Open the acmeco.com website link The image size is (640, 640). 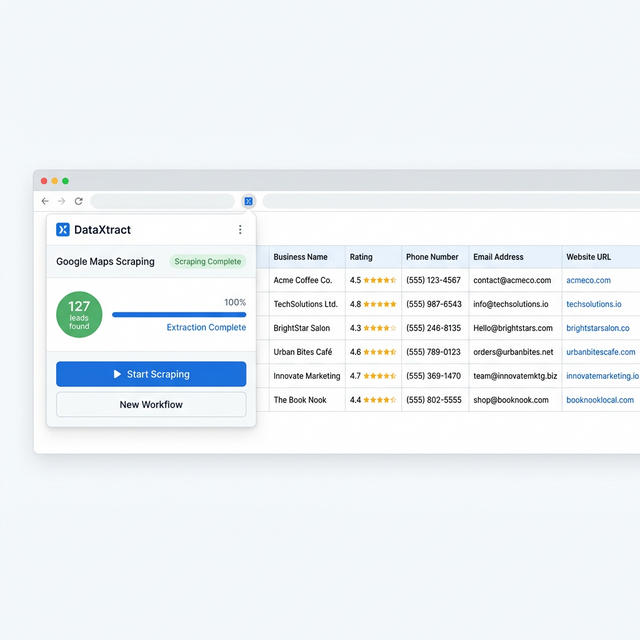(x=588, y=280)
